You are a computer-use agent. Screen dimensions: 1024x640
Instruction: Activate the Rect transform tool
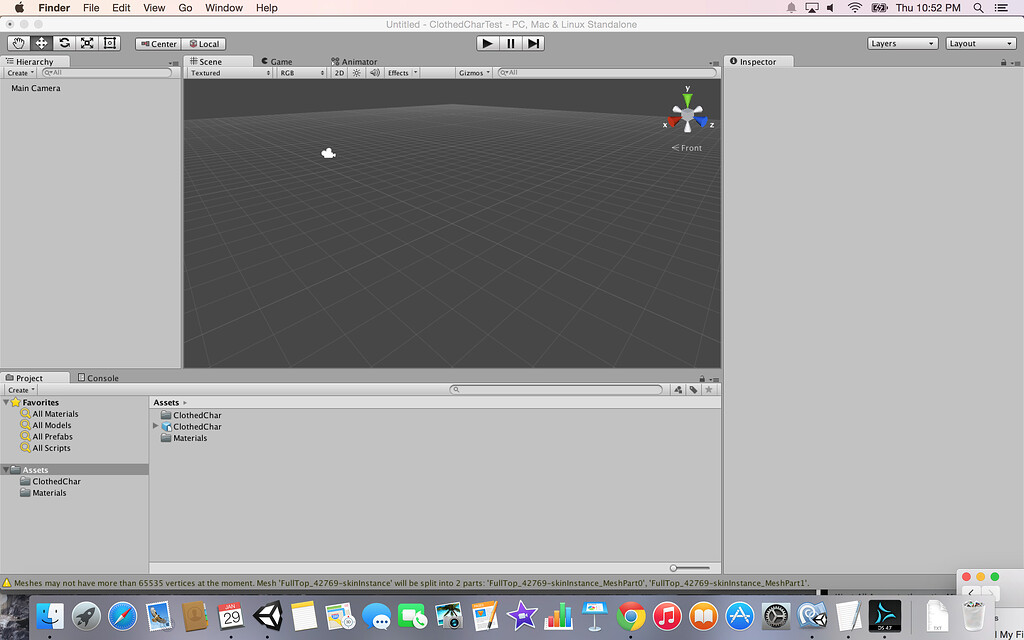coord(110,43)
